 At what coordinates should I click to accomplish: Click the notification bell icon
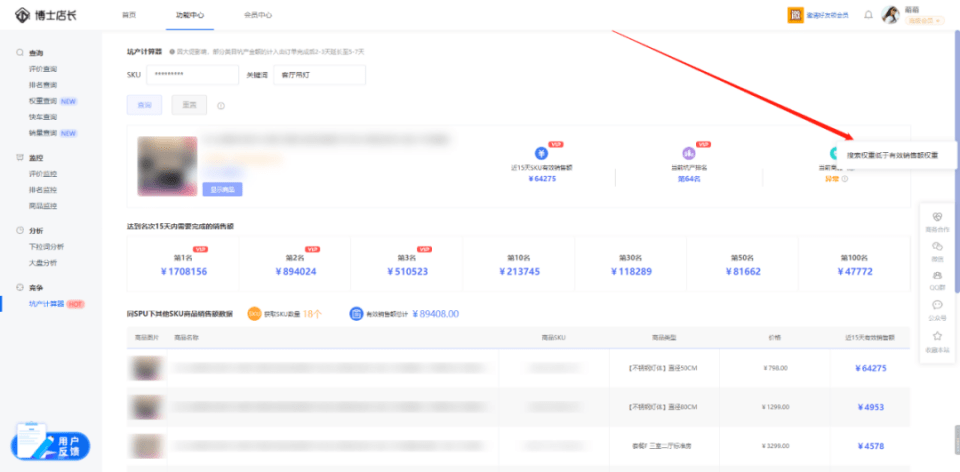tap(868, 15)
